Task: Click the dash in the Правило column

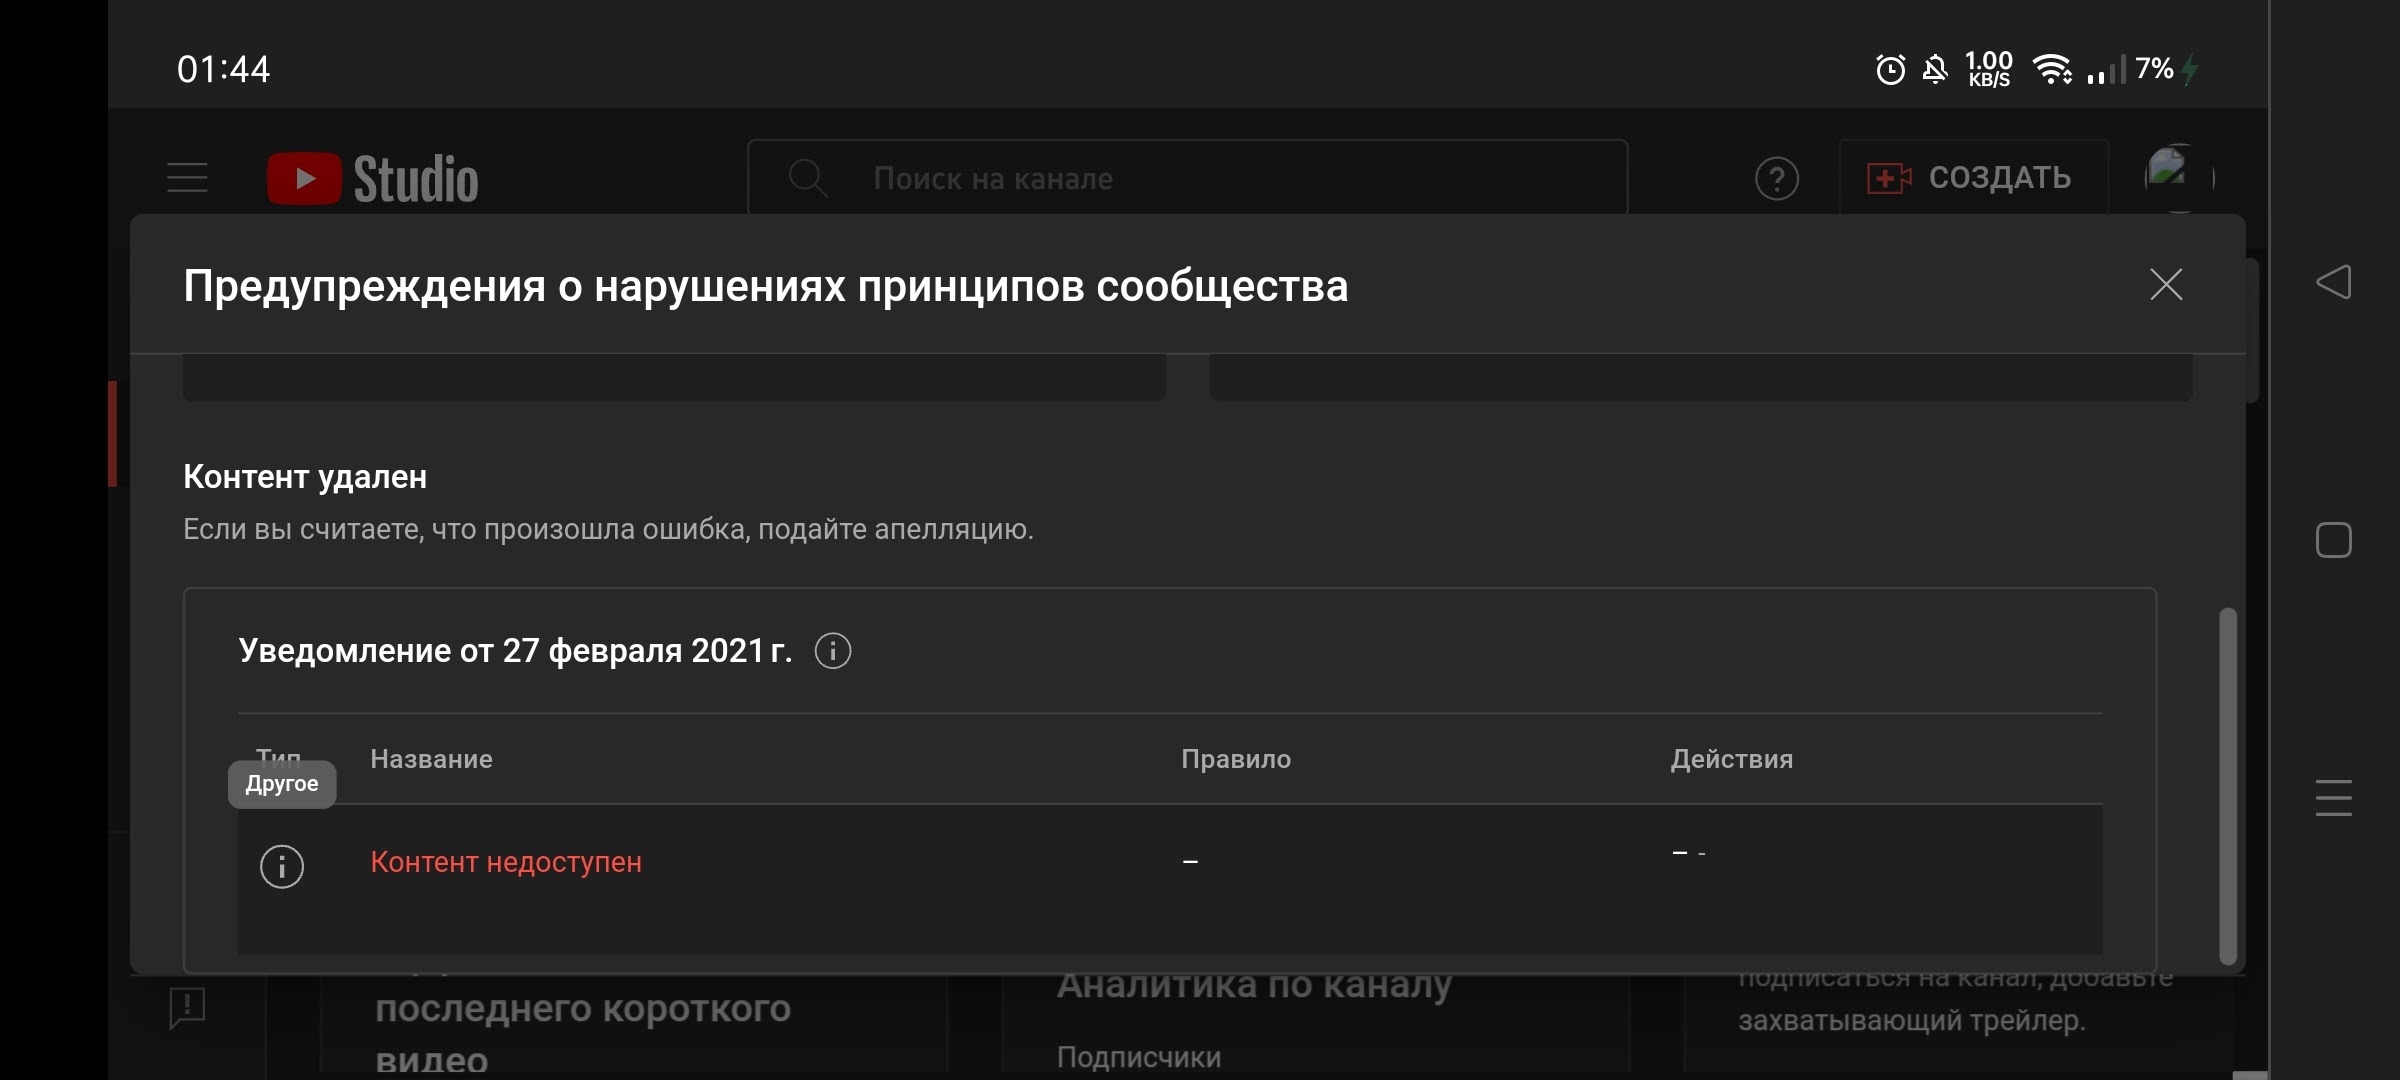Action: click(x=1190, y=861)
